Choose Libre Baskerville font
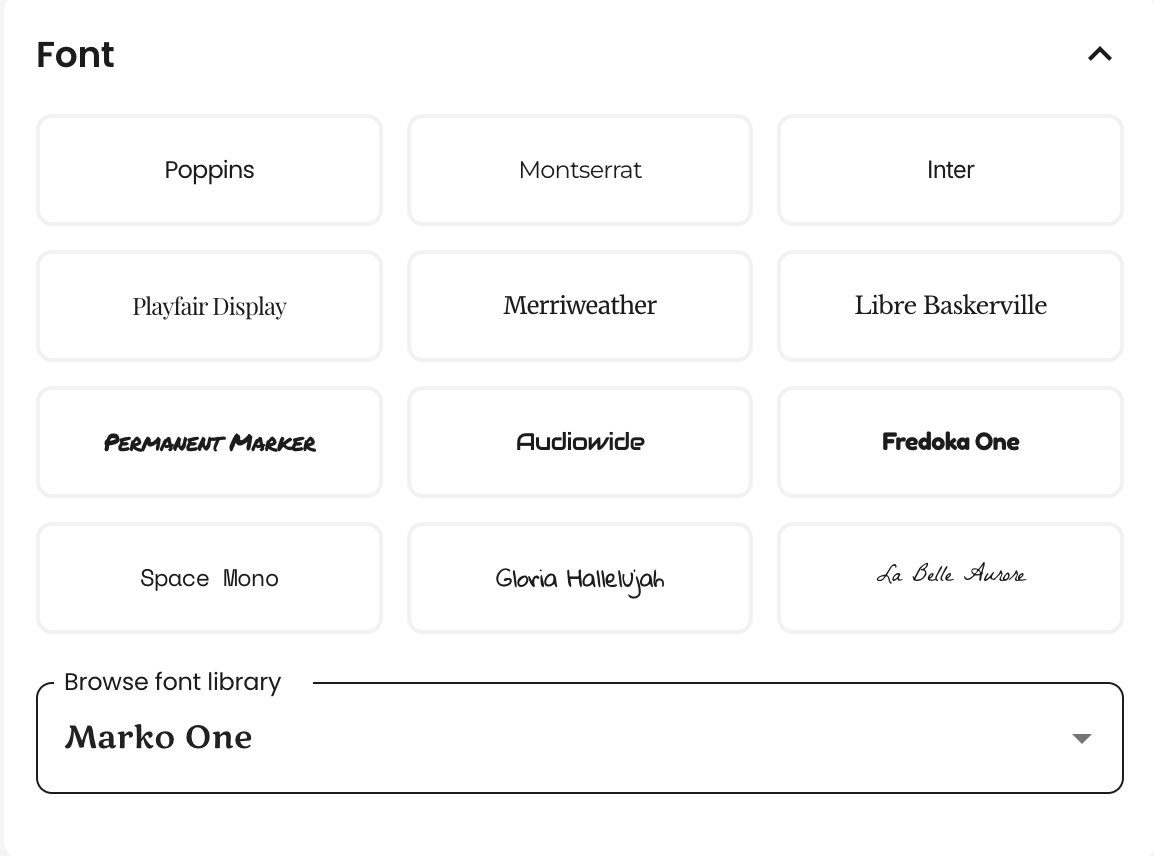 950,306
